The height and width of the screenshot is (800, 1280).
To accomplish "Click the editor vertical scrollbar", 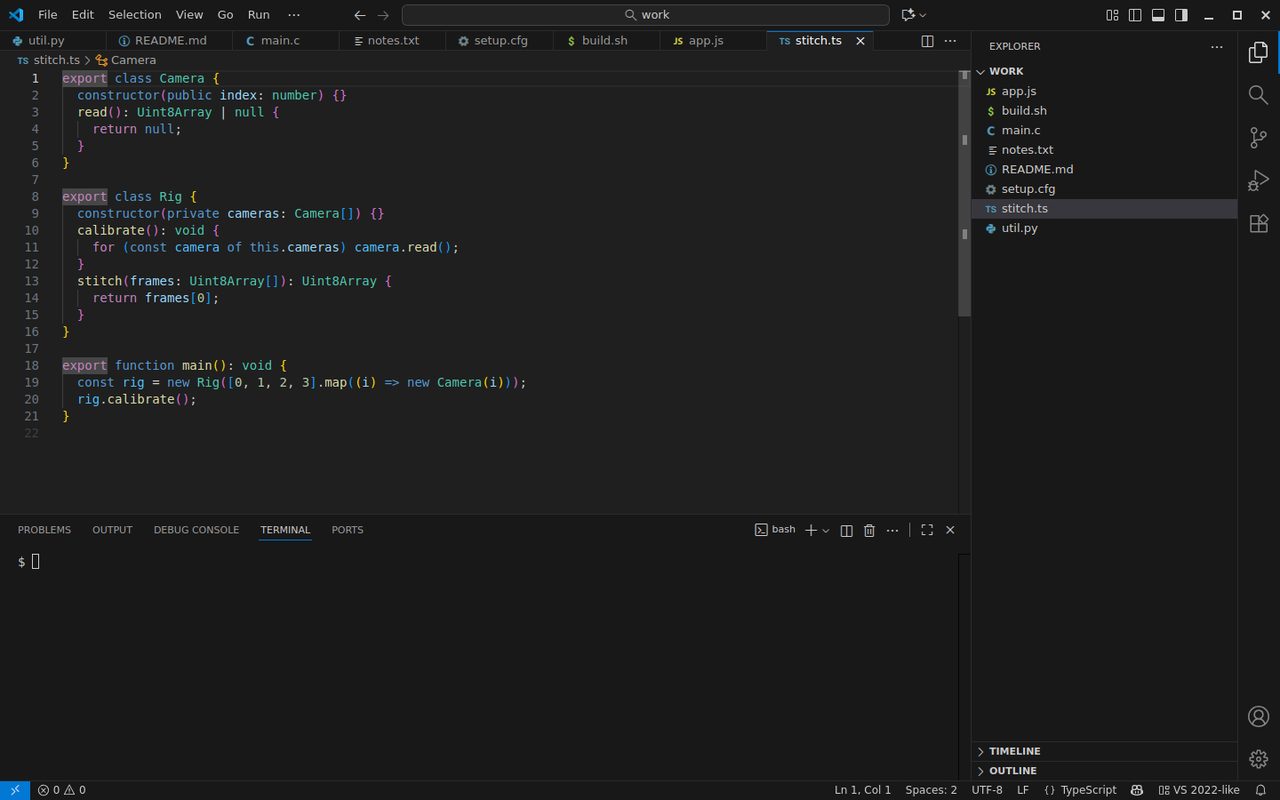I will pyautogui.click(x=964, y=194).
